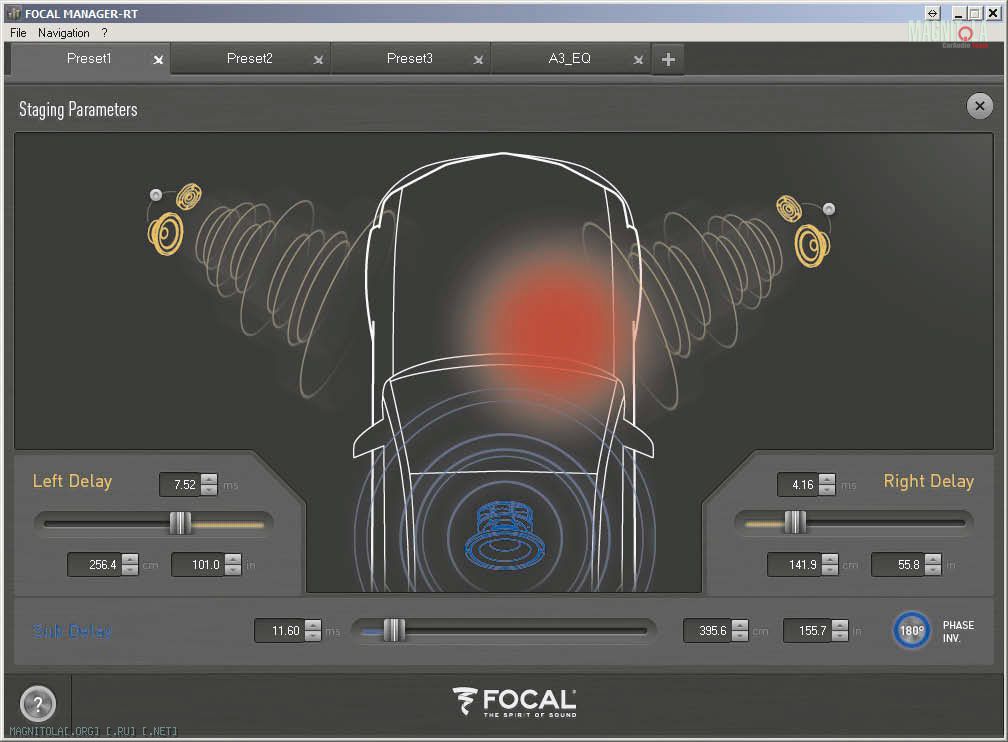This screenshot has height=742, width=1008.
Task: Switch to the Preset2 tab
Action: tap(249, 59)
